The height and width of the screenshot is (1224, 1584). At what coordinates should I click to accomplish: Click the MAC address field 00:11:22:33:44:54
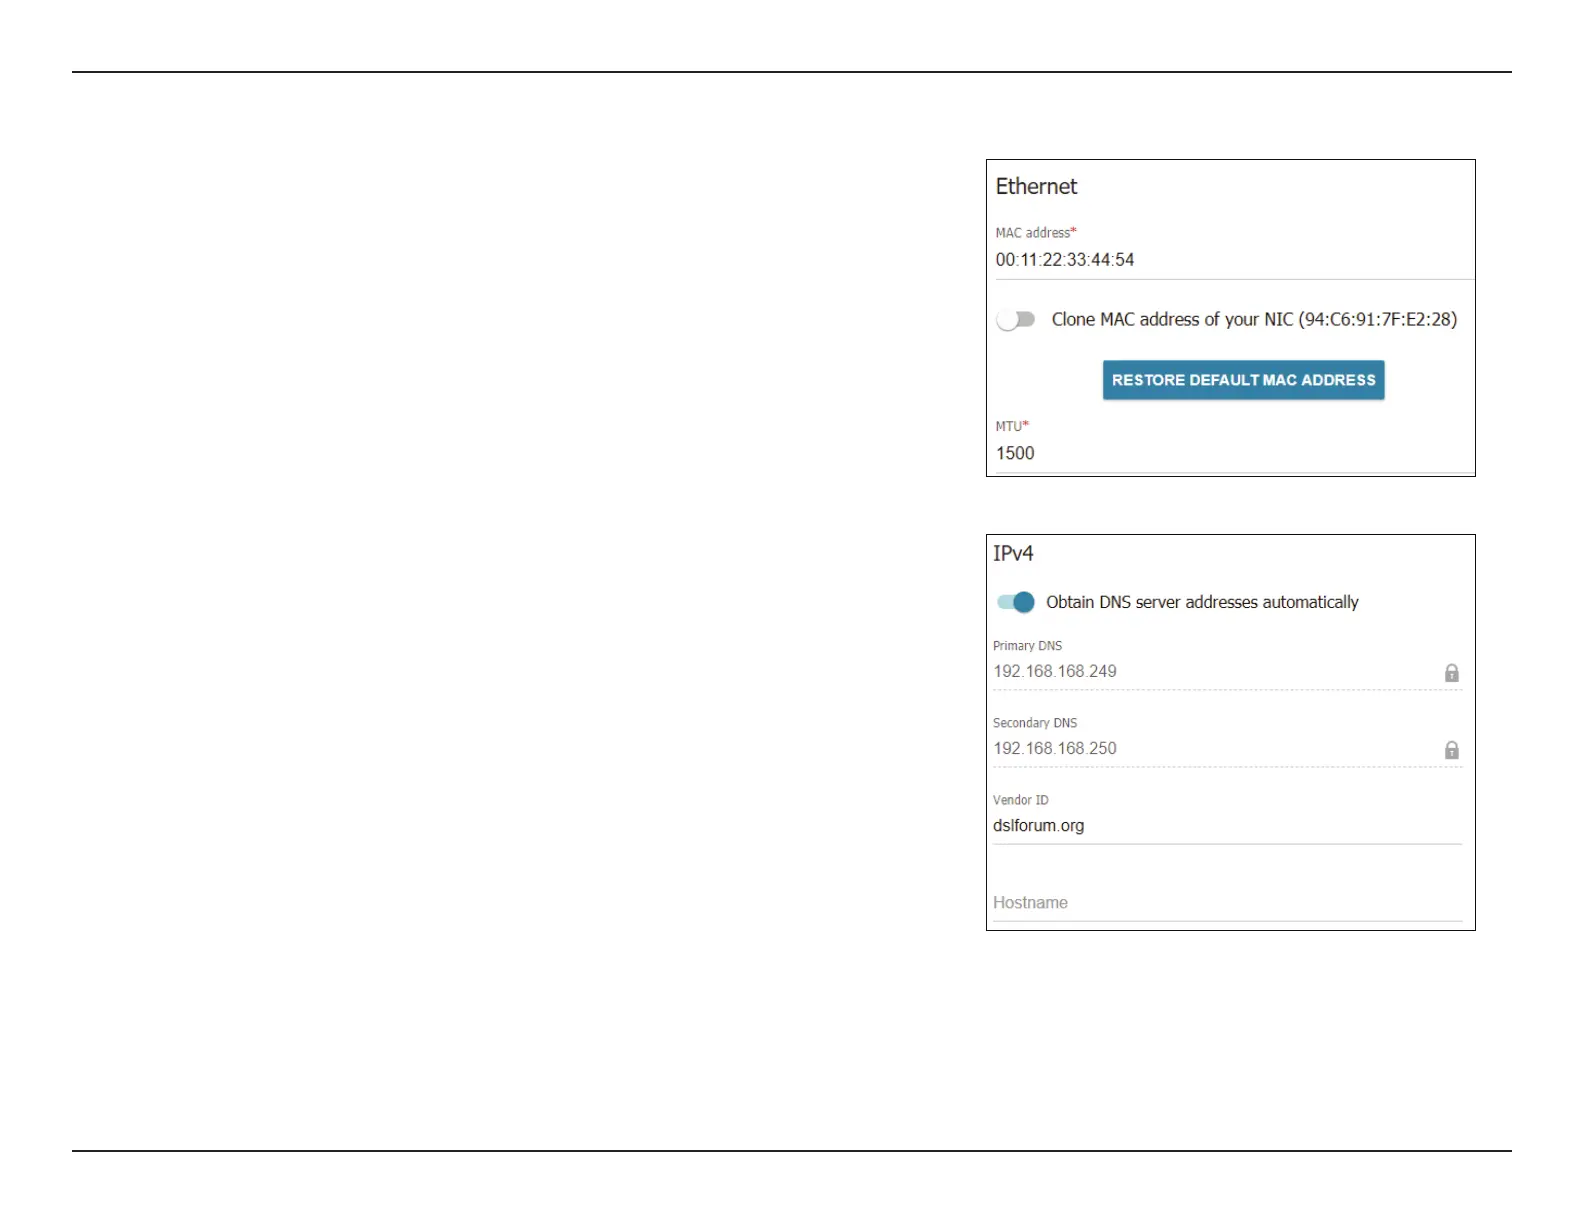coord(1234,260)
